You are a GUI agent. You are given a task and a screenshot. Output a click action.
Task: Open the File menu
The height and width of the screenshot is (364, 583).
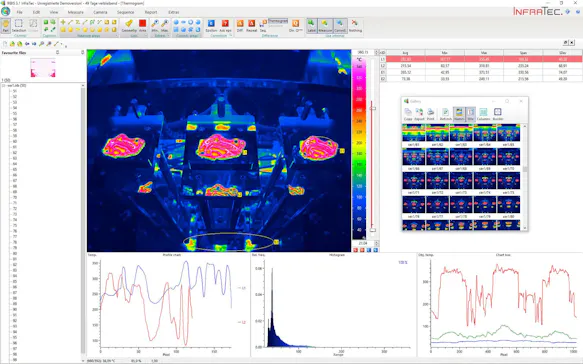click(19, 12)
